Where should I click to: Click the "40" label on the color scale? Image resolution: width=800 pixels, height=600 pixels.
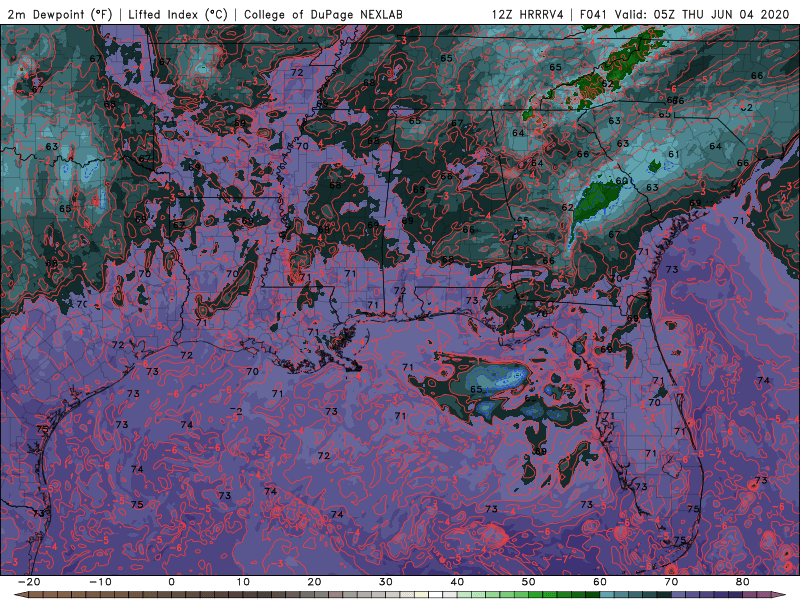(x=457, y=582)
